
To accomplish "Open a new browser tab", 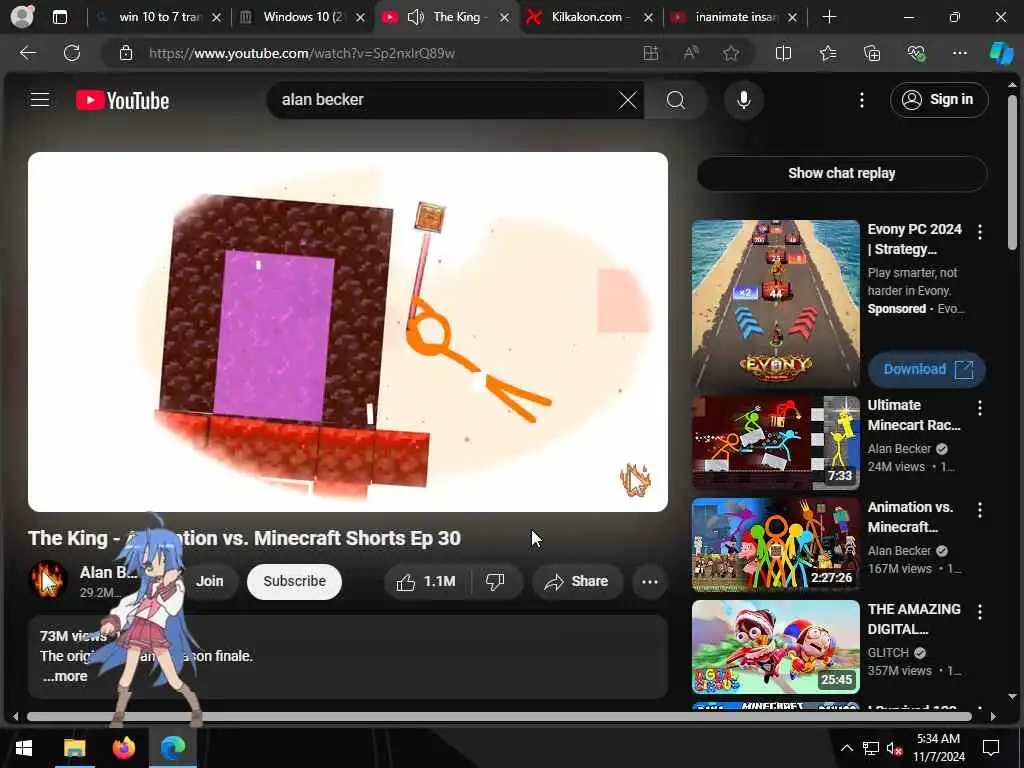I will (x=829, y=18).
